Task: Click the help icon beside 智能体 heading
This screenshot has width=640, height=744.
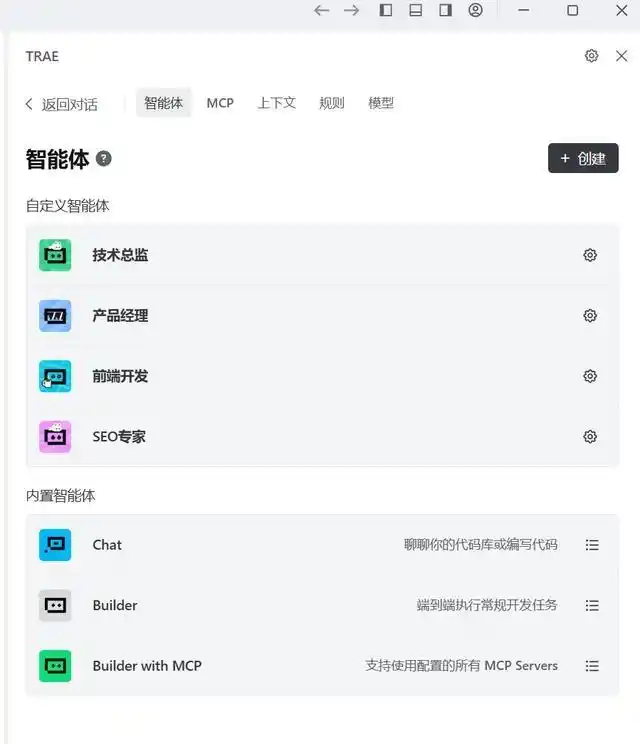Action: [x=103, y=158]
